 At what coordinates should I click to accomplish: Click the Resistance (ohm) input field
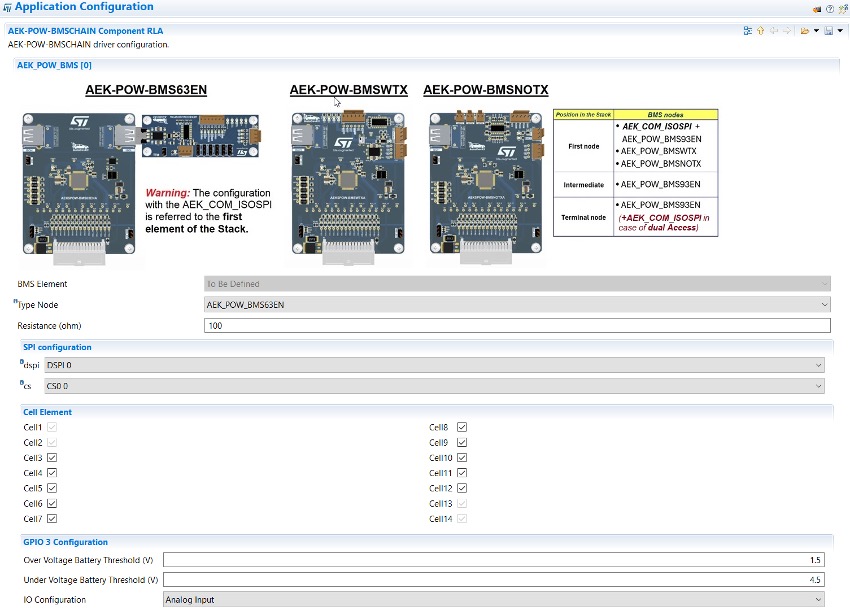click(517, 325)
